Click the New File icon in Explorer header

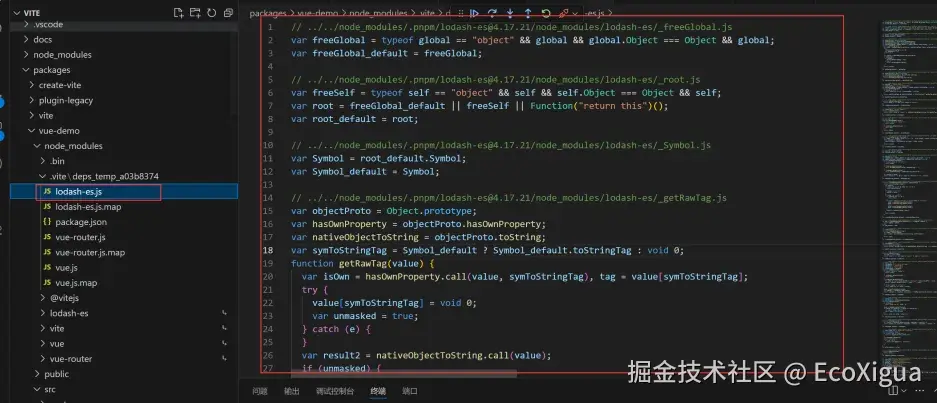coord(178,13)
